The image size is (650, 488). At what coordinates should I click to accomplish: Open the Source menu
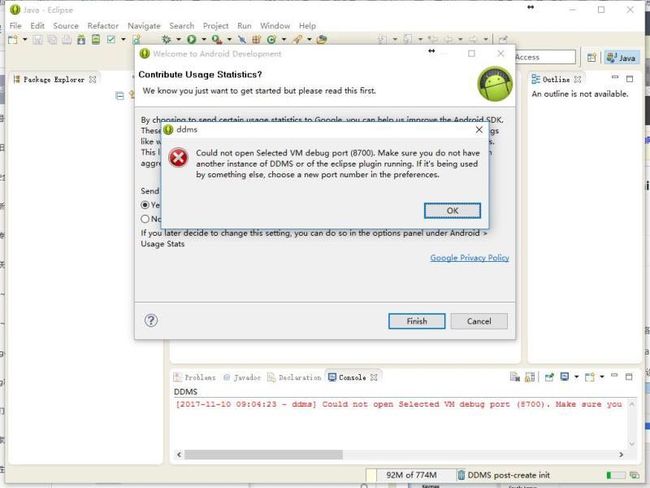click(x=65, y=26)
